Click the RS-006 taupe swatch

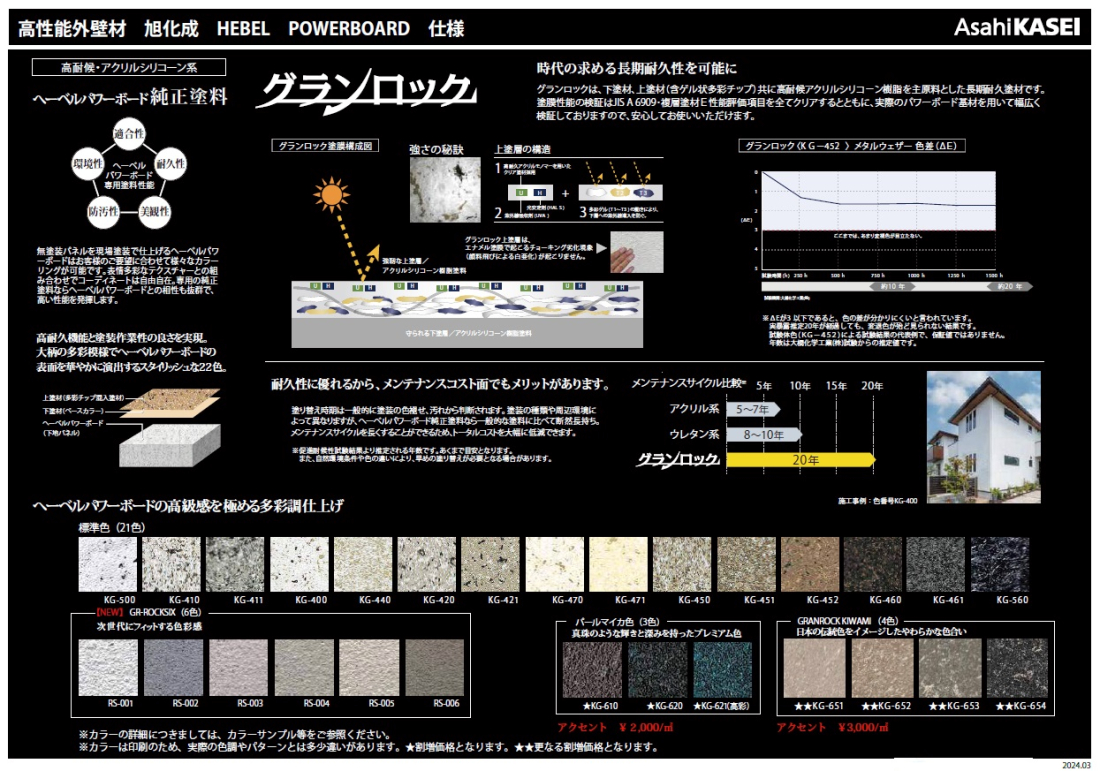[x=434, y=667]
